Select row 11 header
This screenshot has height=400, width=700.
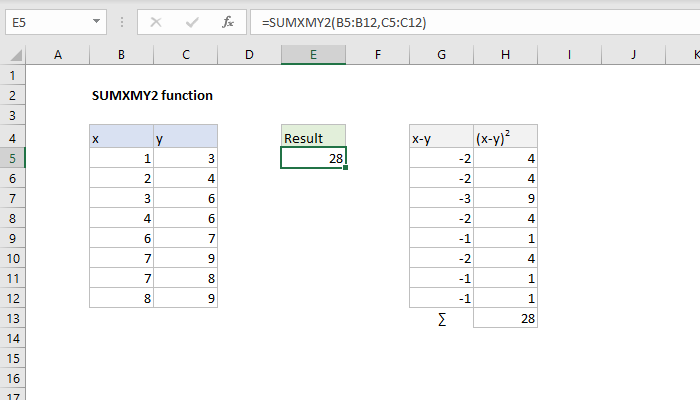coord(12,279)
